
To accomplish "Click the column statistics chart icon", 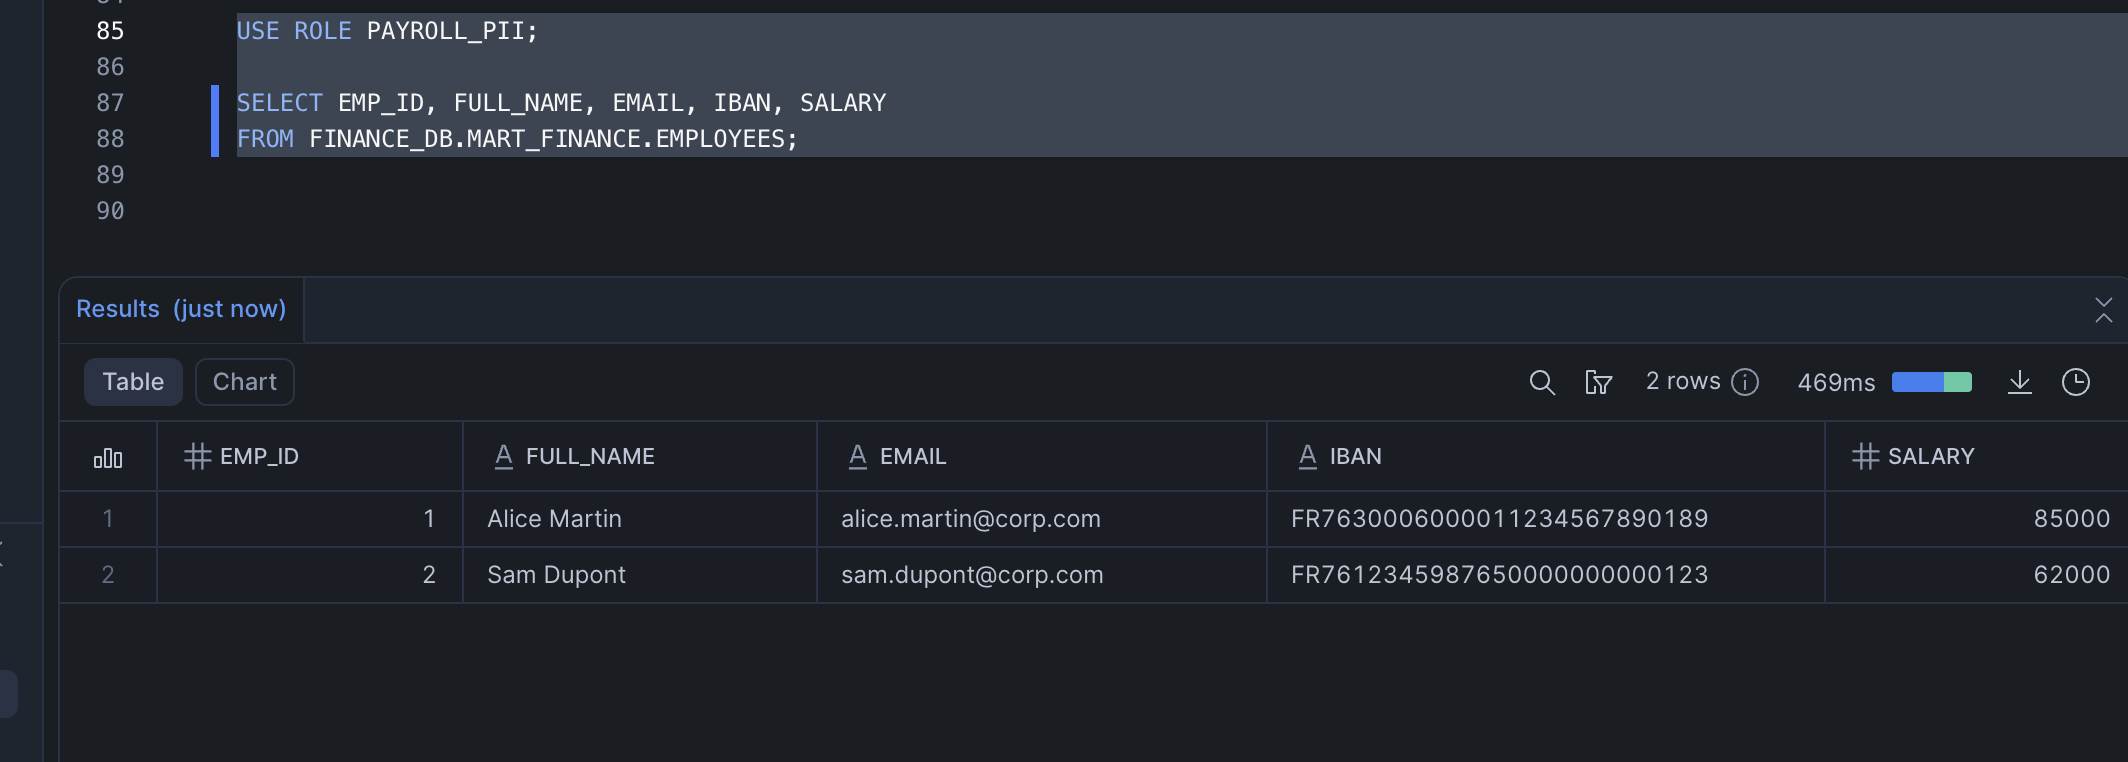I will [x=108, y=457].
